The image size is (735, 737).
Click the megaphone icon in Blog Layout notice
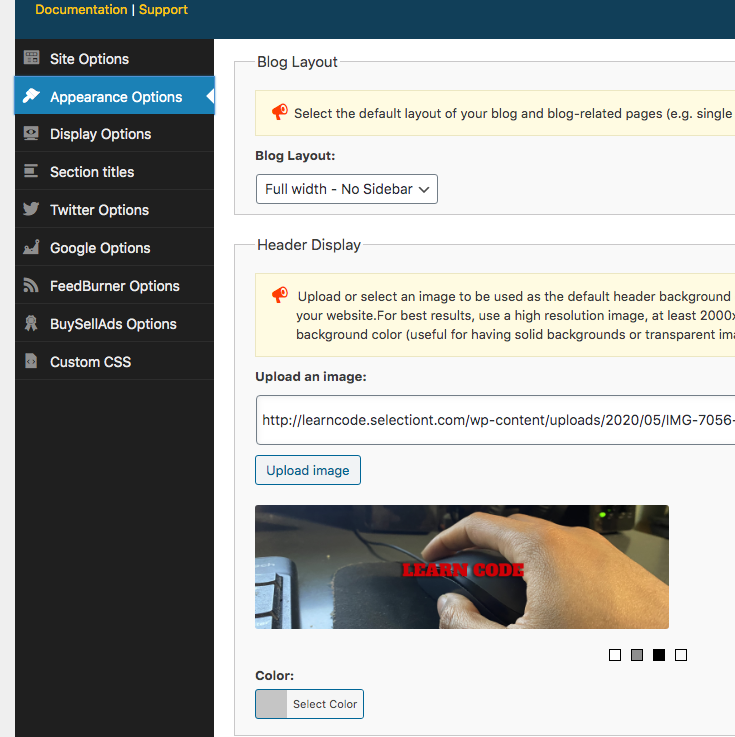pos(280,112)
